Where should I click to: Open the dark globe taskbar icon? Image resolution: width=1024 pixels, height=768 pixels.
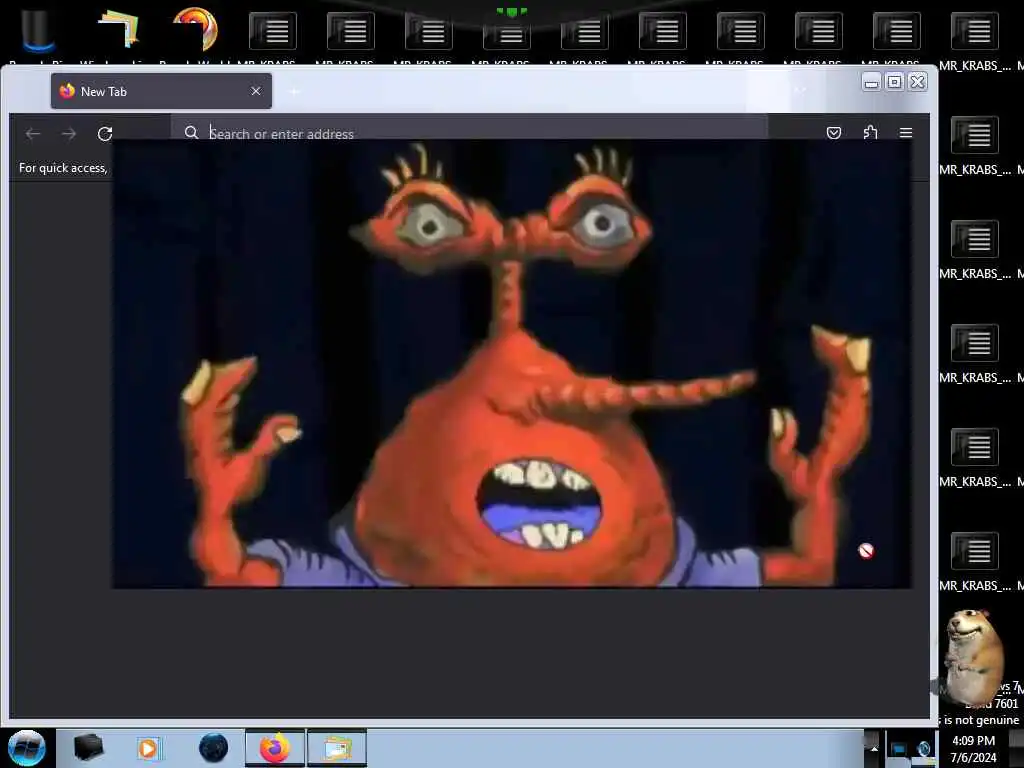213,748
